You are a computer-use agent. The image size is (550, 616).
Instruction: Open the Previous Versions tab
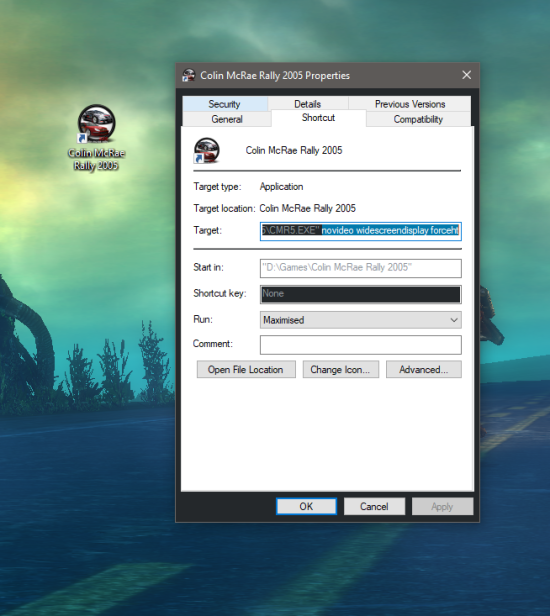410,104
